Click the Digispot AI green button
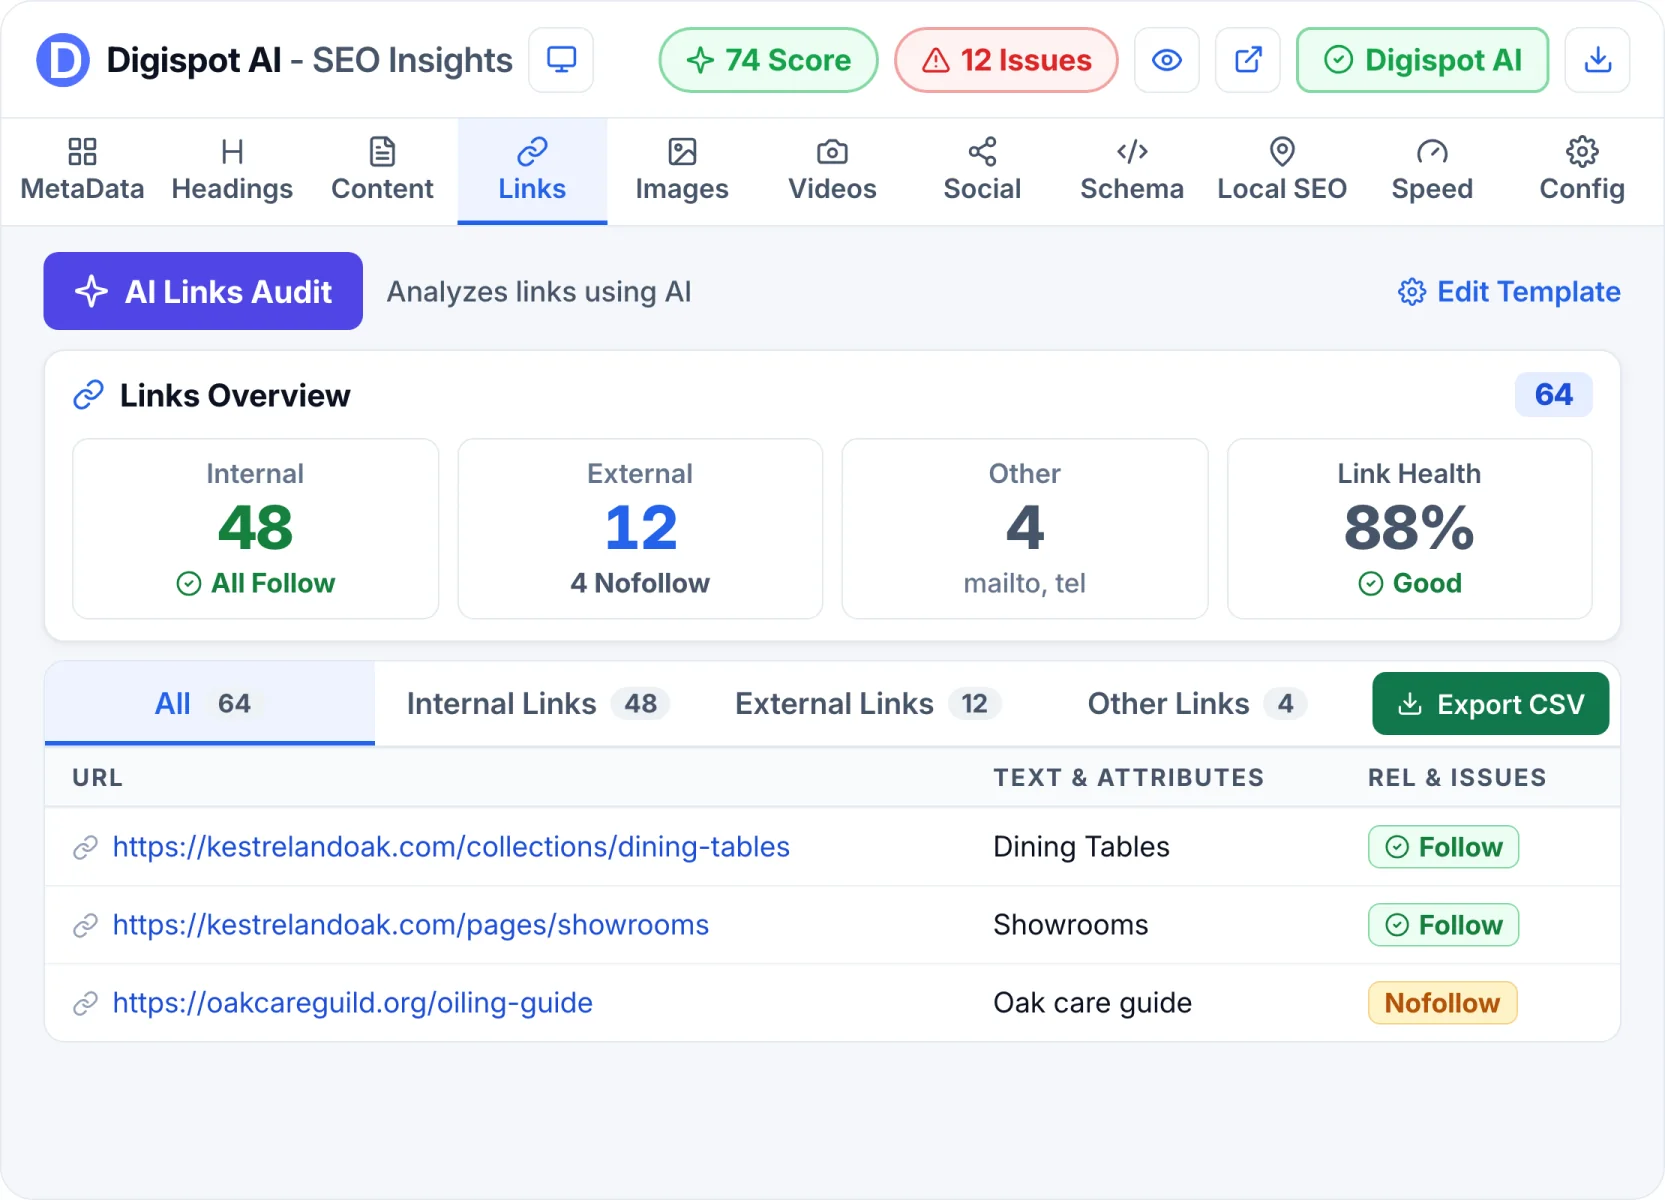 (1423, 60)
